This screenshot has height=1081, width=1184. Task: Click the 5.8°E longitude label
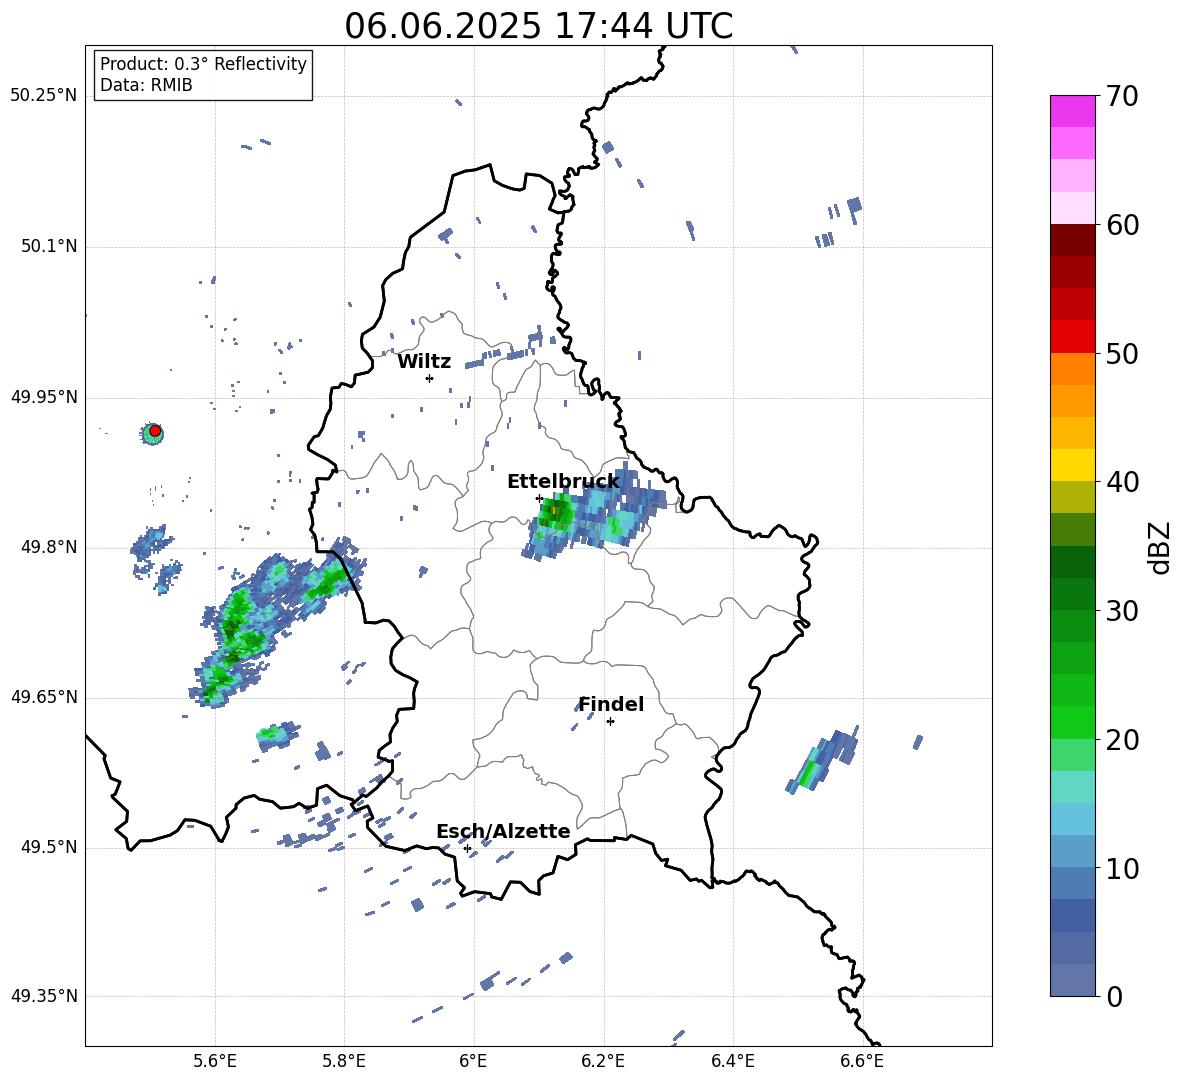[x=344, y=1061]
